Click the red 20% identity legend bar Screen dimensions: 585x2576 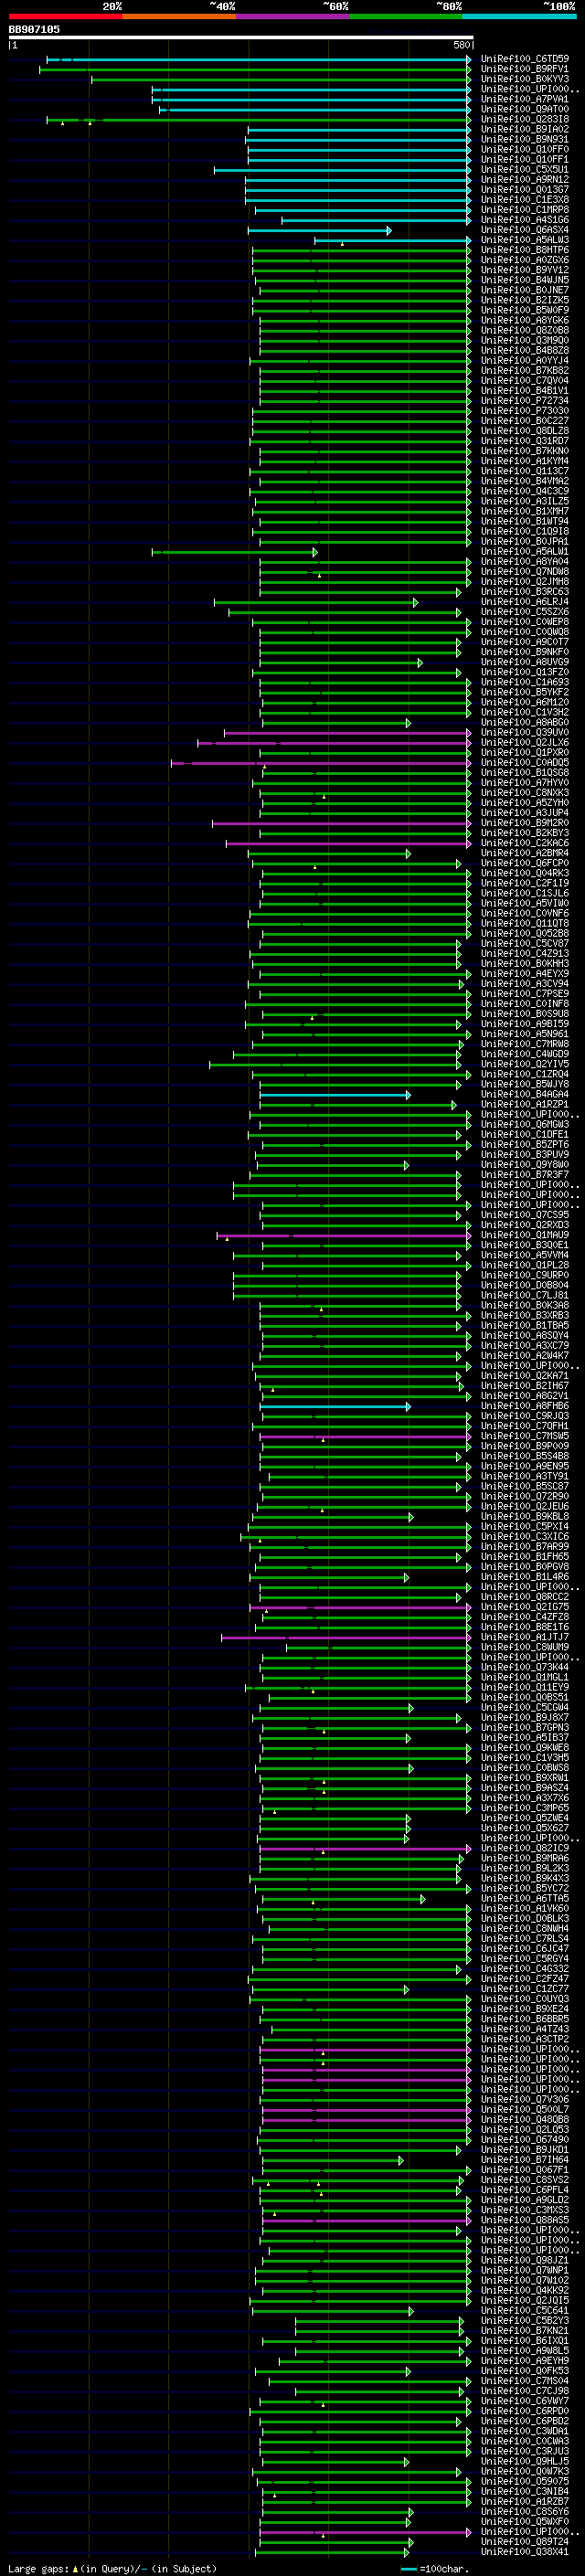(65, 16)
